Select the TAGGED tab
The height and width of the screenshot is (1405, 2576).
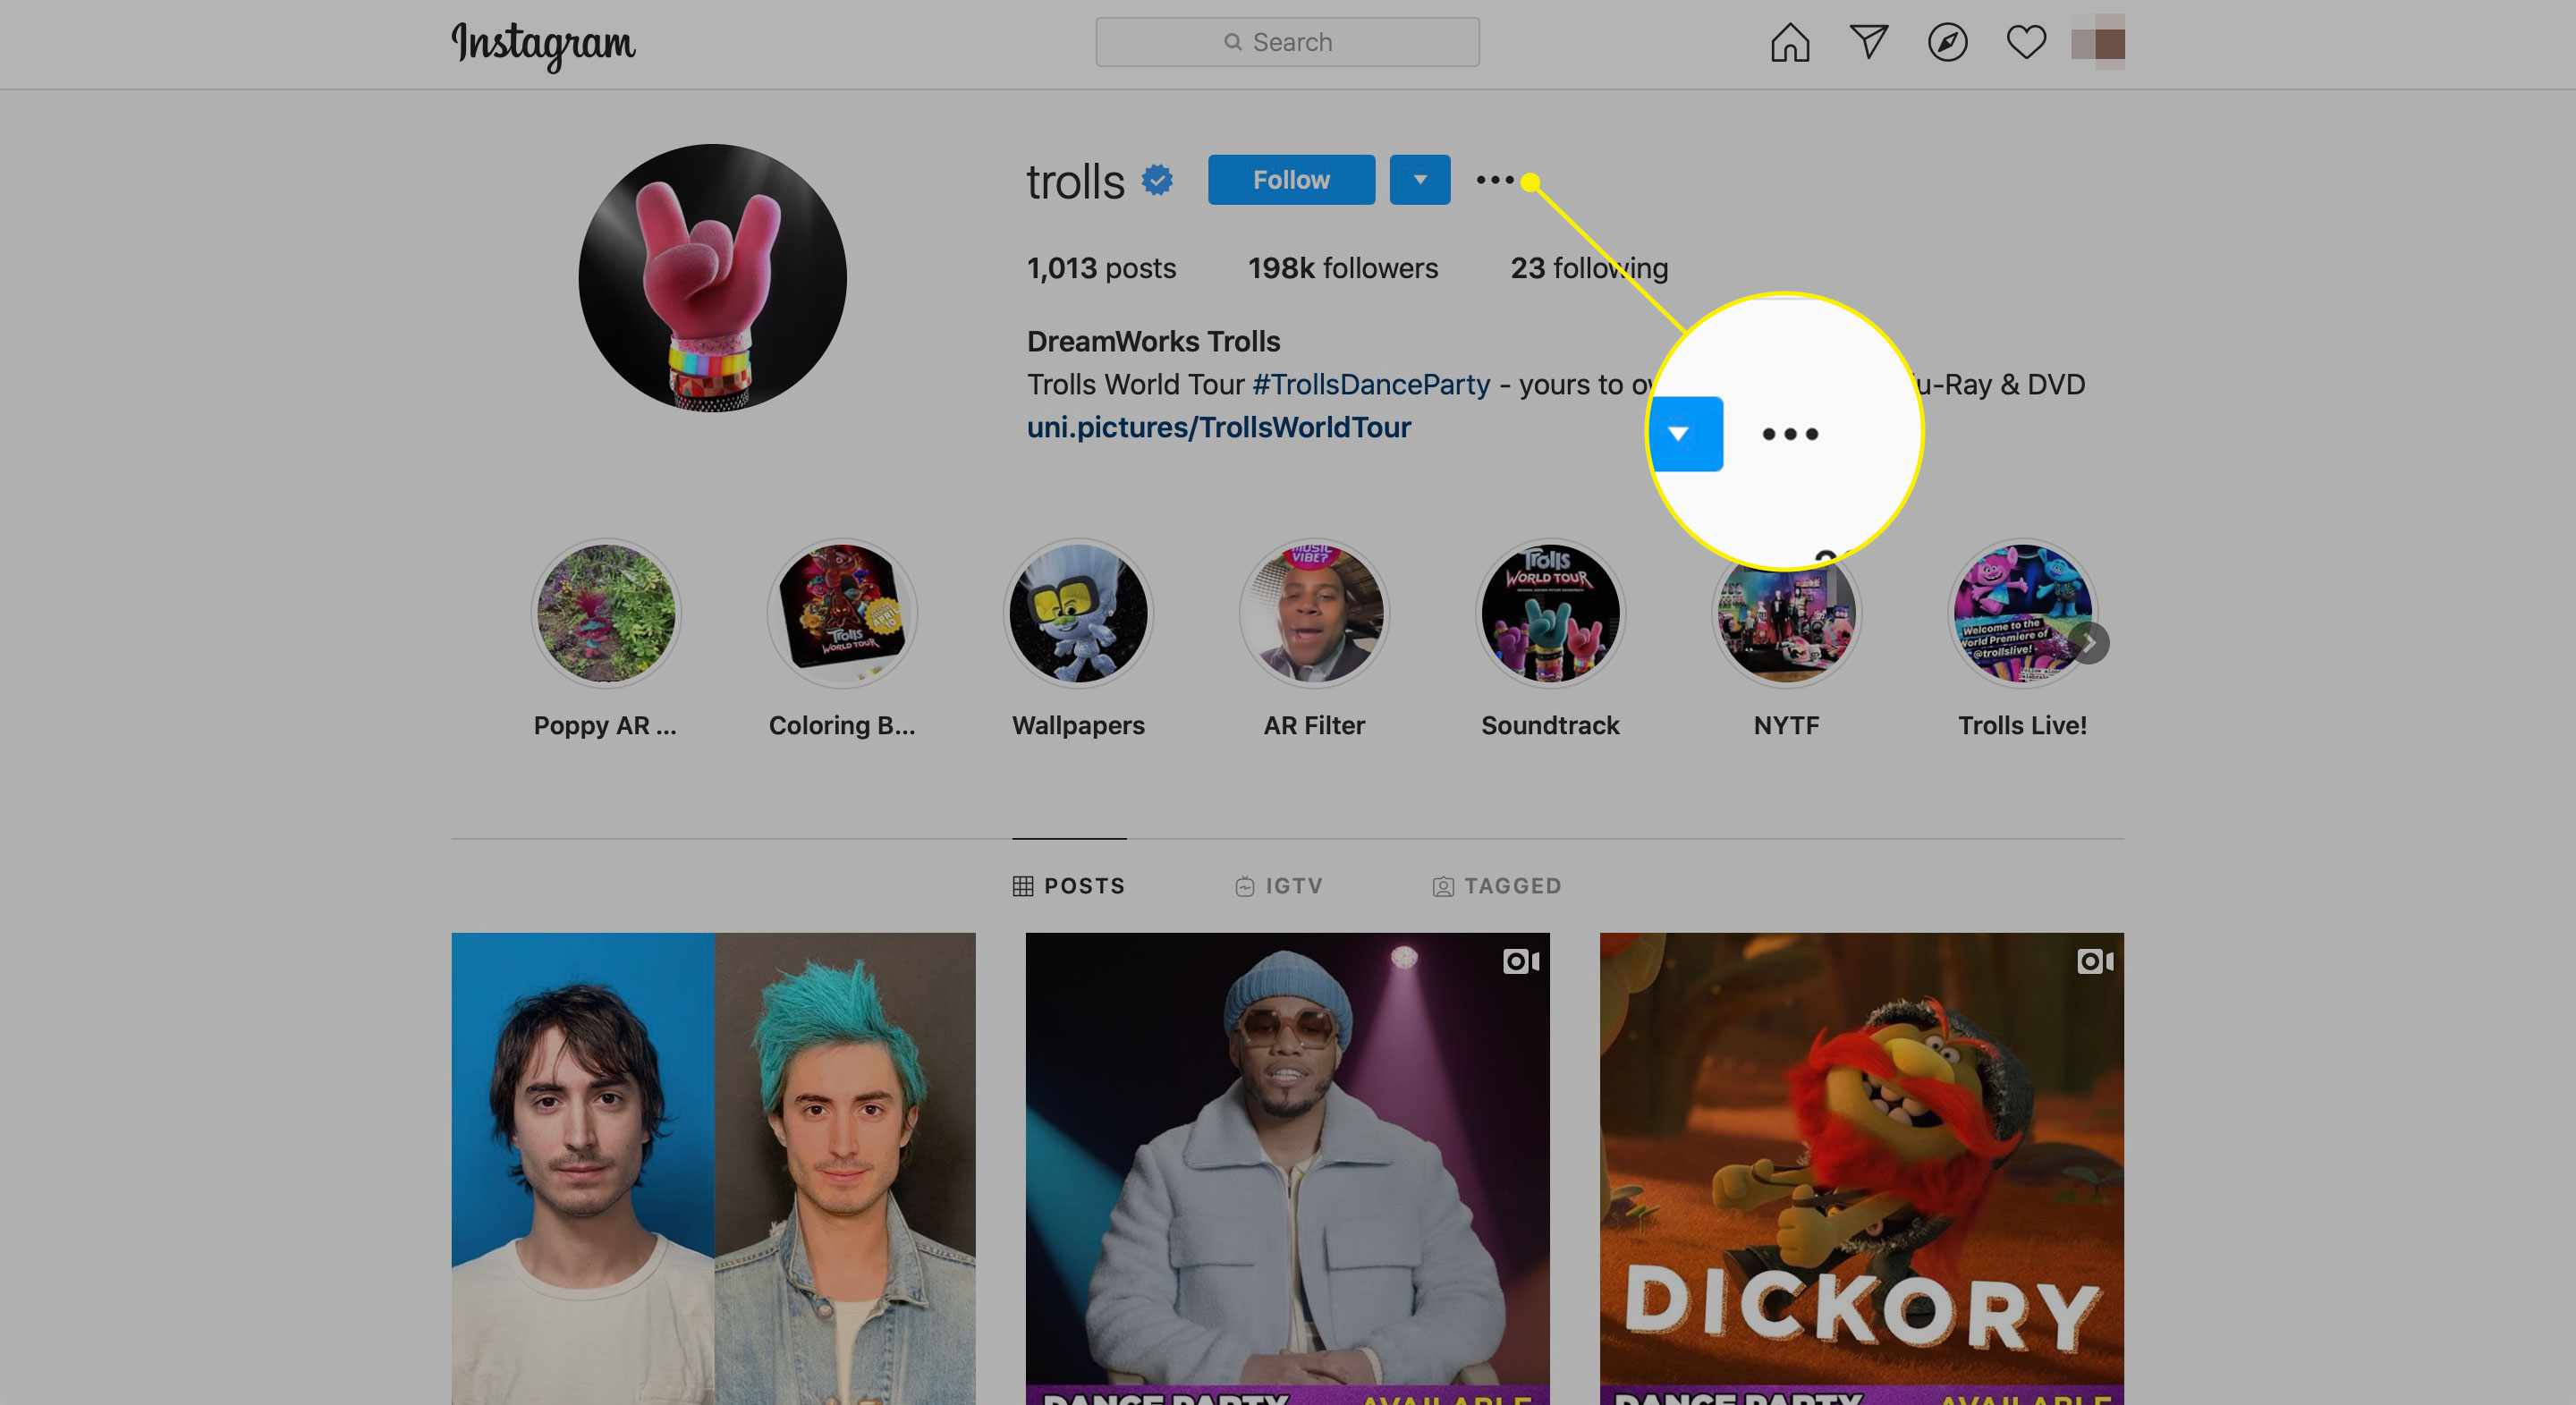pyautogui.click(x=1496, y=884)
